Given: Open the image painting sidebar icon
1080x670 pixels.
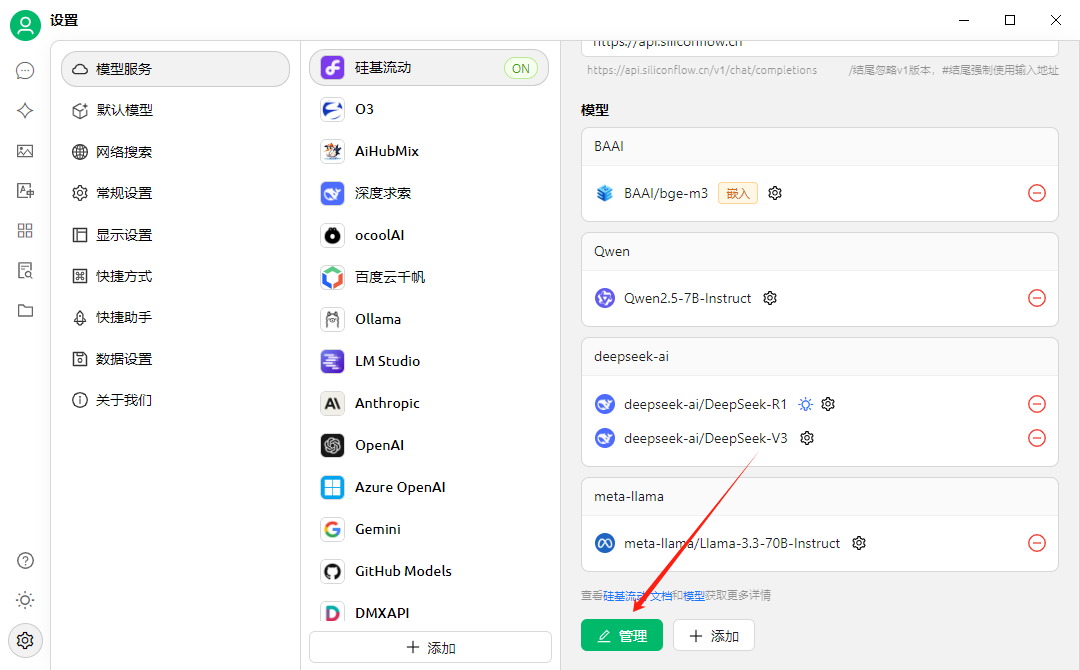Looking at the screenshot, I should click(25, 151).
